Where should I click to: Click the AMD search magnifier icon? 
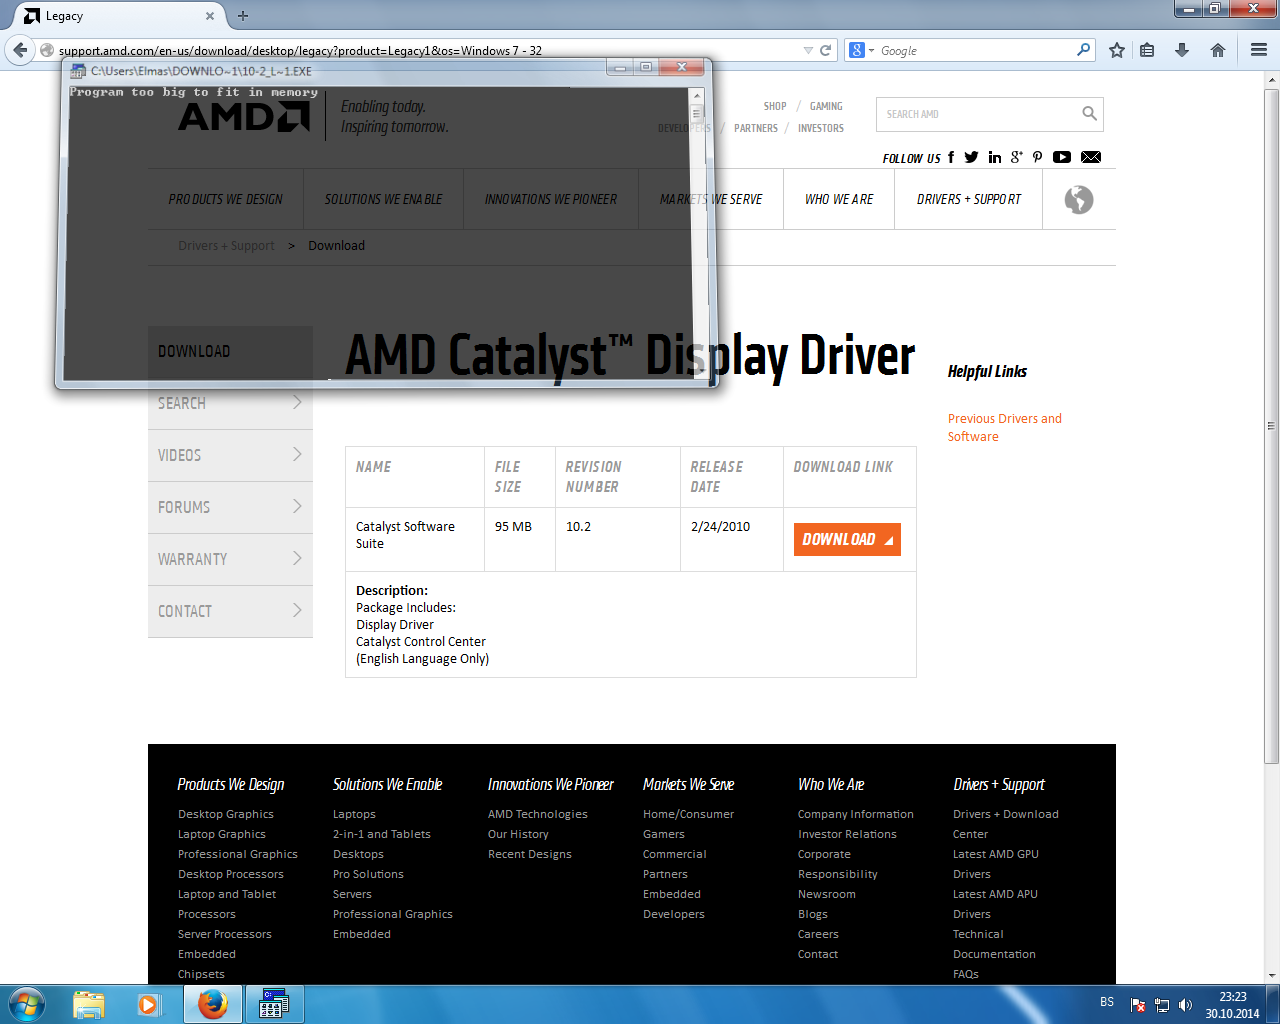(1089, 114)
